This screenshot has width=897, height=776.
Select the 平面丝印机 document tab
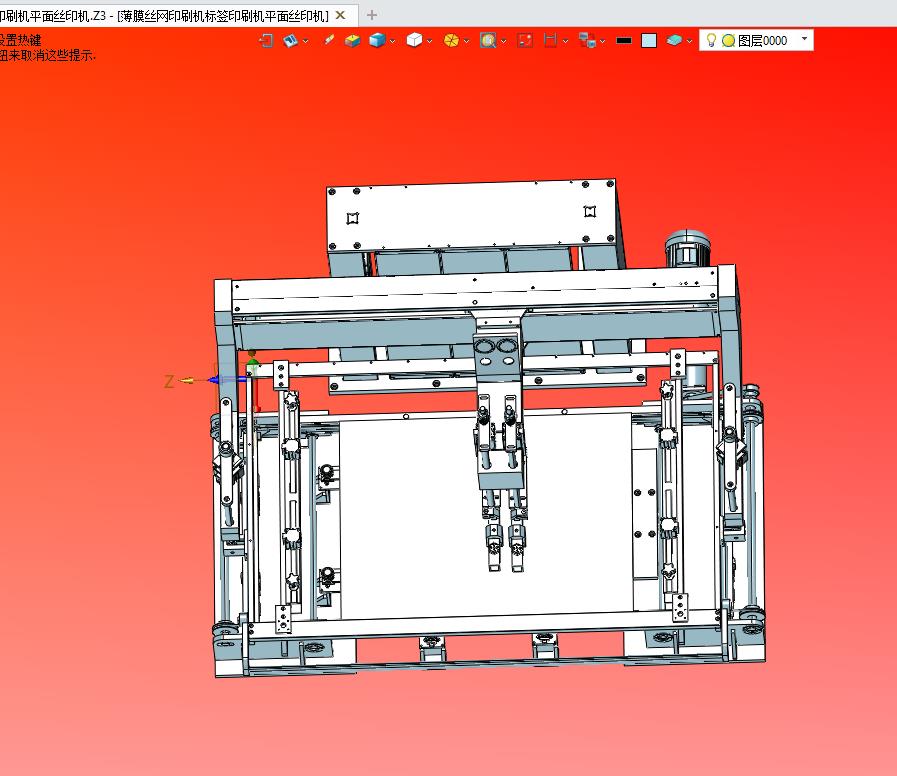pyautogui.click(x=165, y=15)
